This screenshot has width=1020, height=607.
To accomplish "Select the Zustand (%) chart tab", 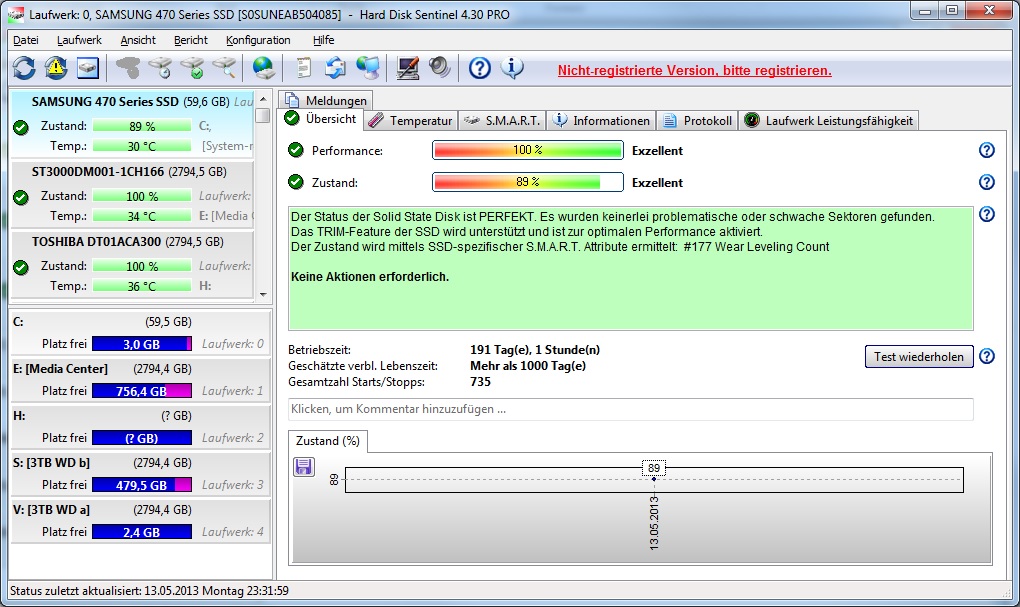I will (x=328, y=441).
